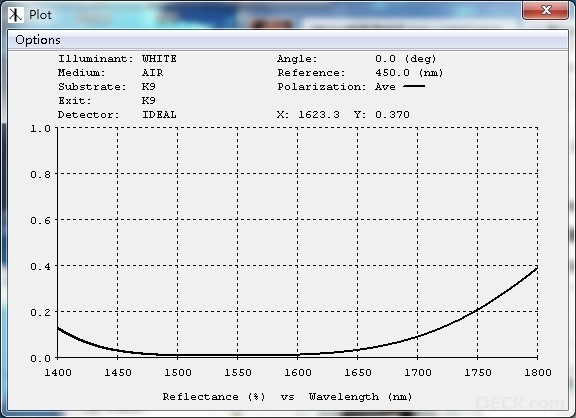This screenshot has width=576, height=418.
Task: Select the Medium value AIR
Action: 152,73
